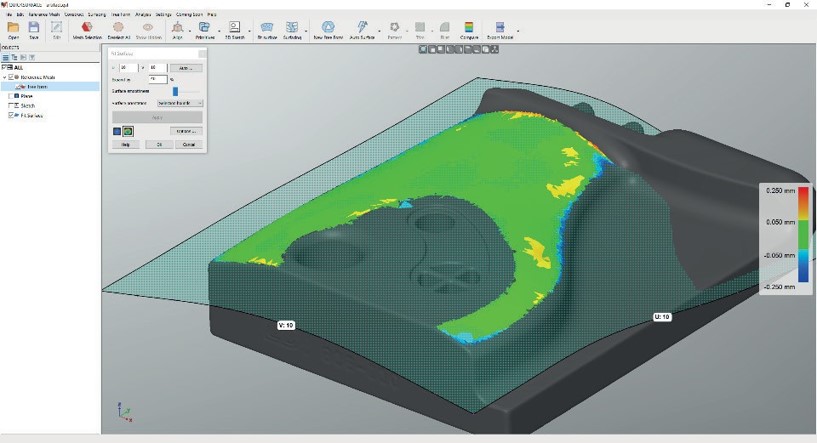Uncheck the Fit Surface object checkbox

click(11, 115)
